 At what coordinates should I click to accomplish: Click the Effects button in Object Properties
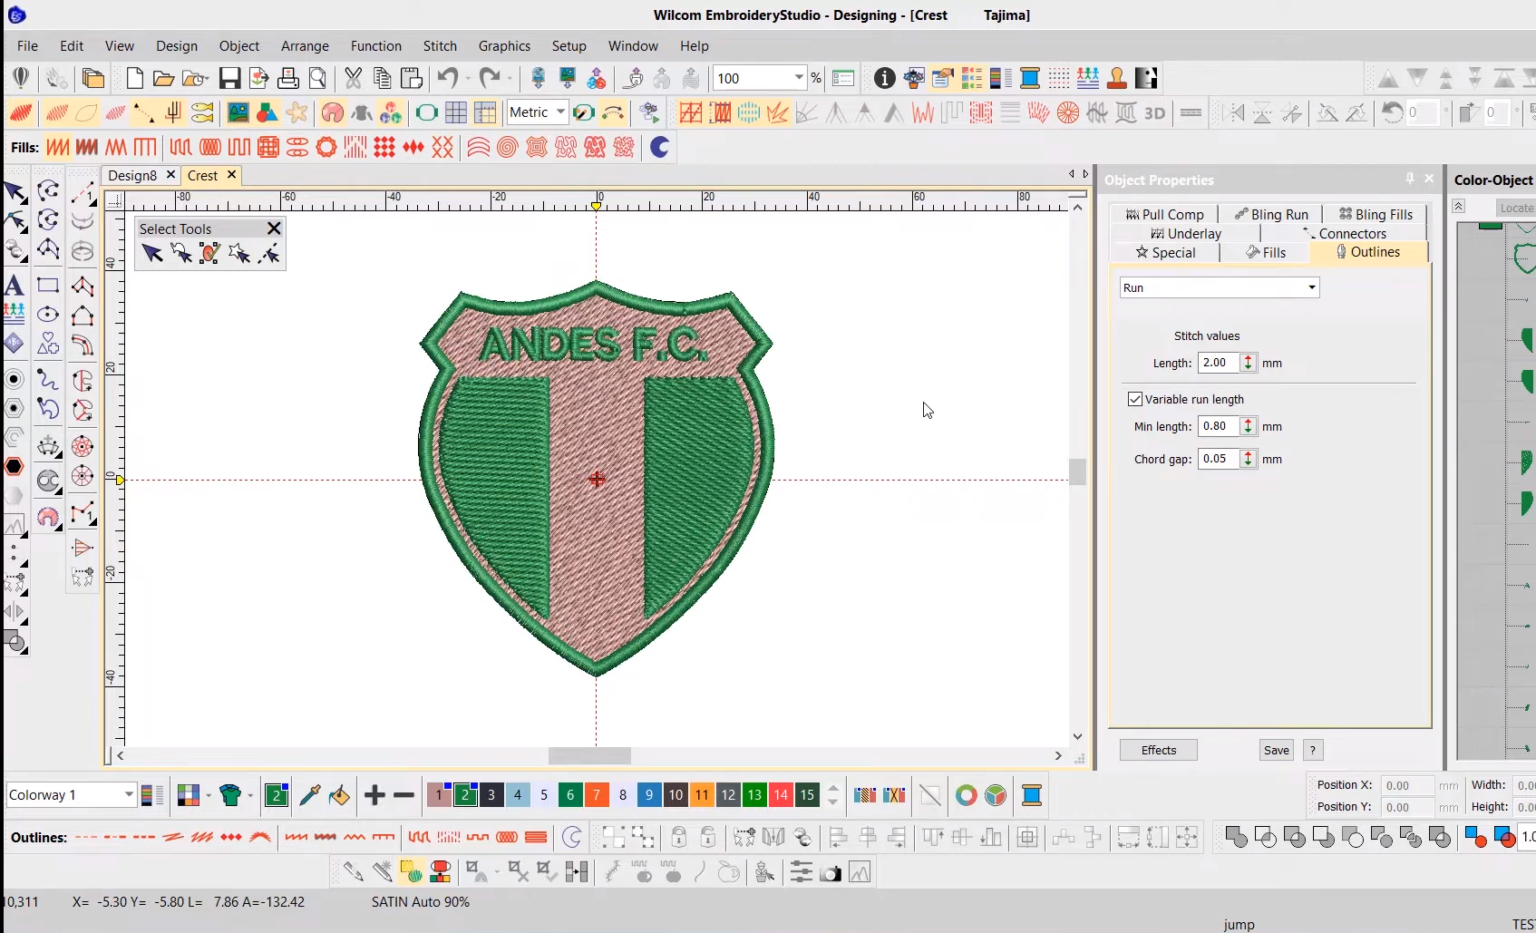click(1157, 750)
